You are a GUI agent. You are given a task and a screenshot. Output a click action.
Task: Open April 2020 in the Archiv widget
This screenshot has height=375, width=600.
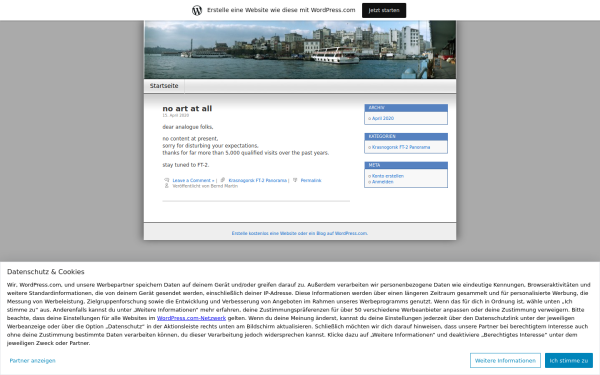point(383,118)
